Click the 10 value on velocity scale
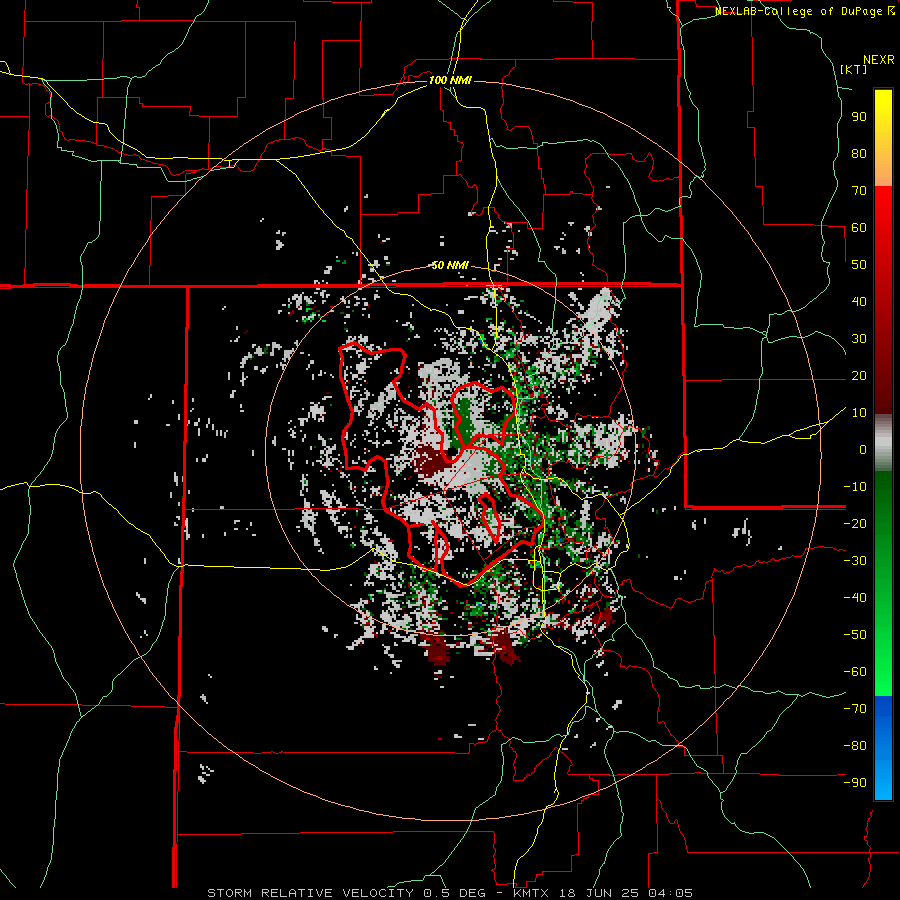 (859, 413)
